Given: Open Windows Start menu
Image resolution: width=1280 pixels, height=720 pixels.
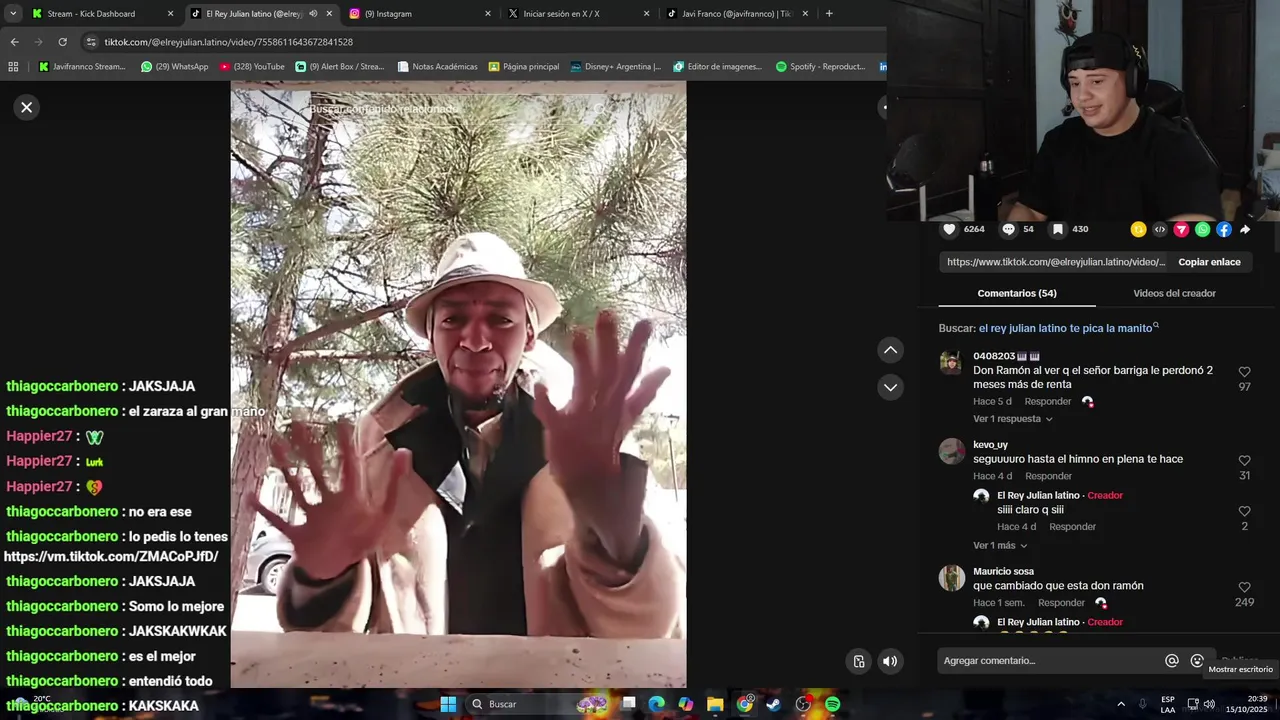Looking at the screenshot, I should tap(448, 704).
